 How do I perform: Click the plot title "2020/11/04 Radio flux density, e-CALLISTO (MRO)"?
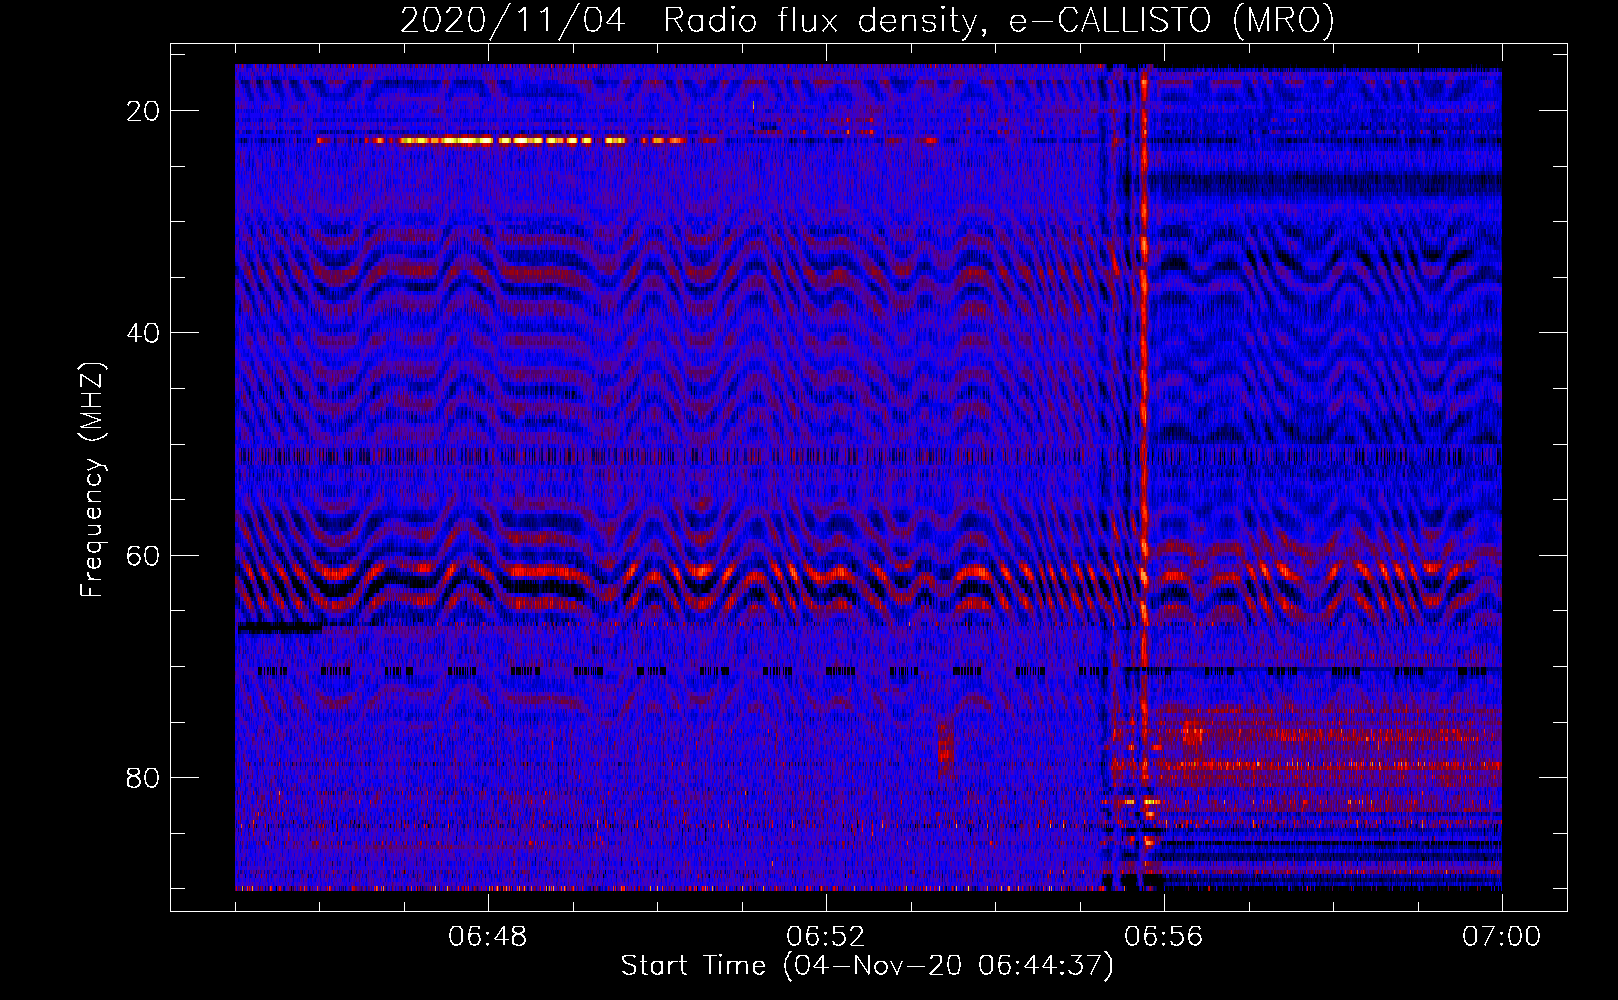click(x=867, y=20)
